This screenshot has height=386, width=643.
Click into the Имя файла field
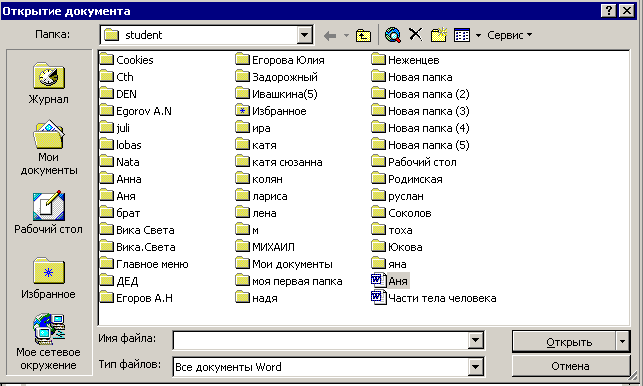pyautogui.click(x=321, y=340)
